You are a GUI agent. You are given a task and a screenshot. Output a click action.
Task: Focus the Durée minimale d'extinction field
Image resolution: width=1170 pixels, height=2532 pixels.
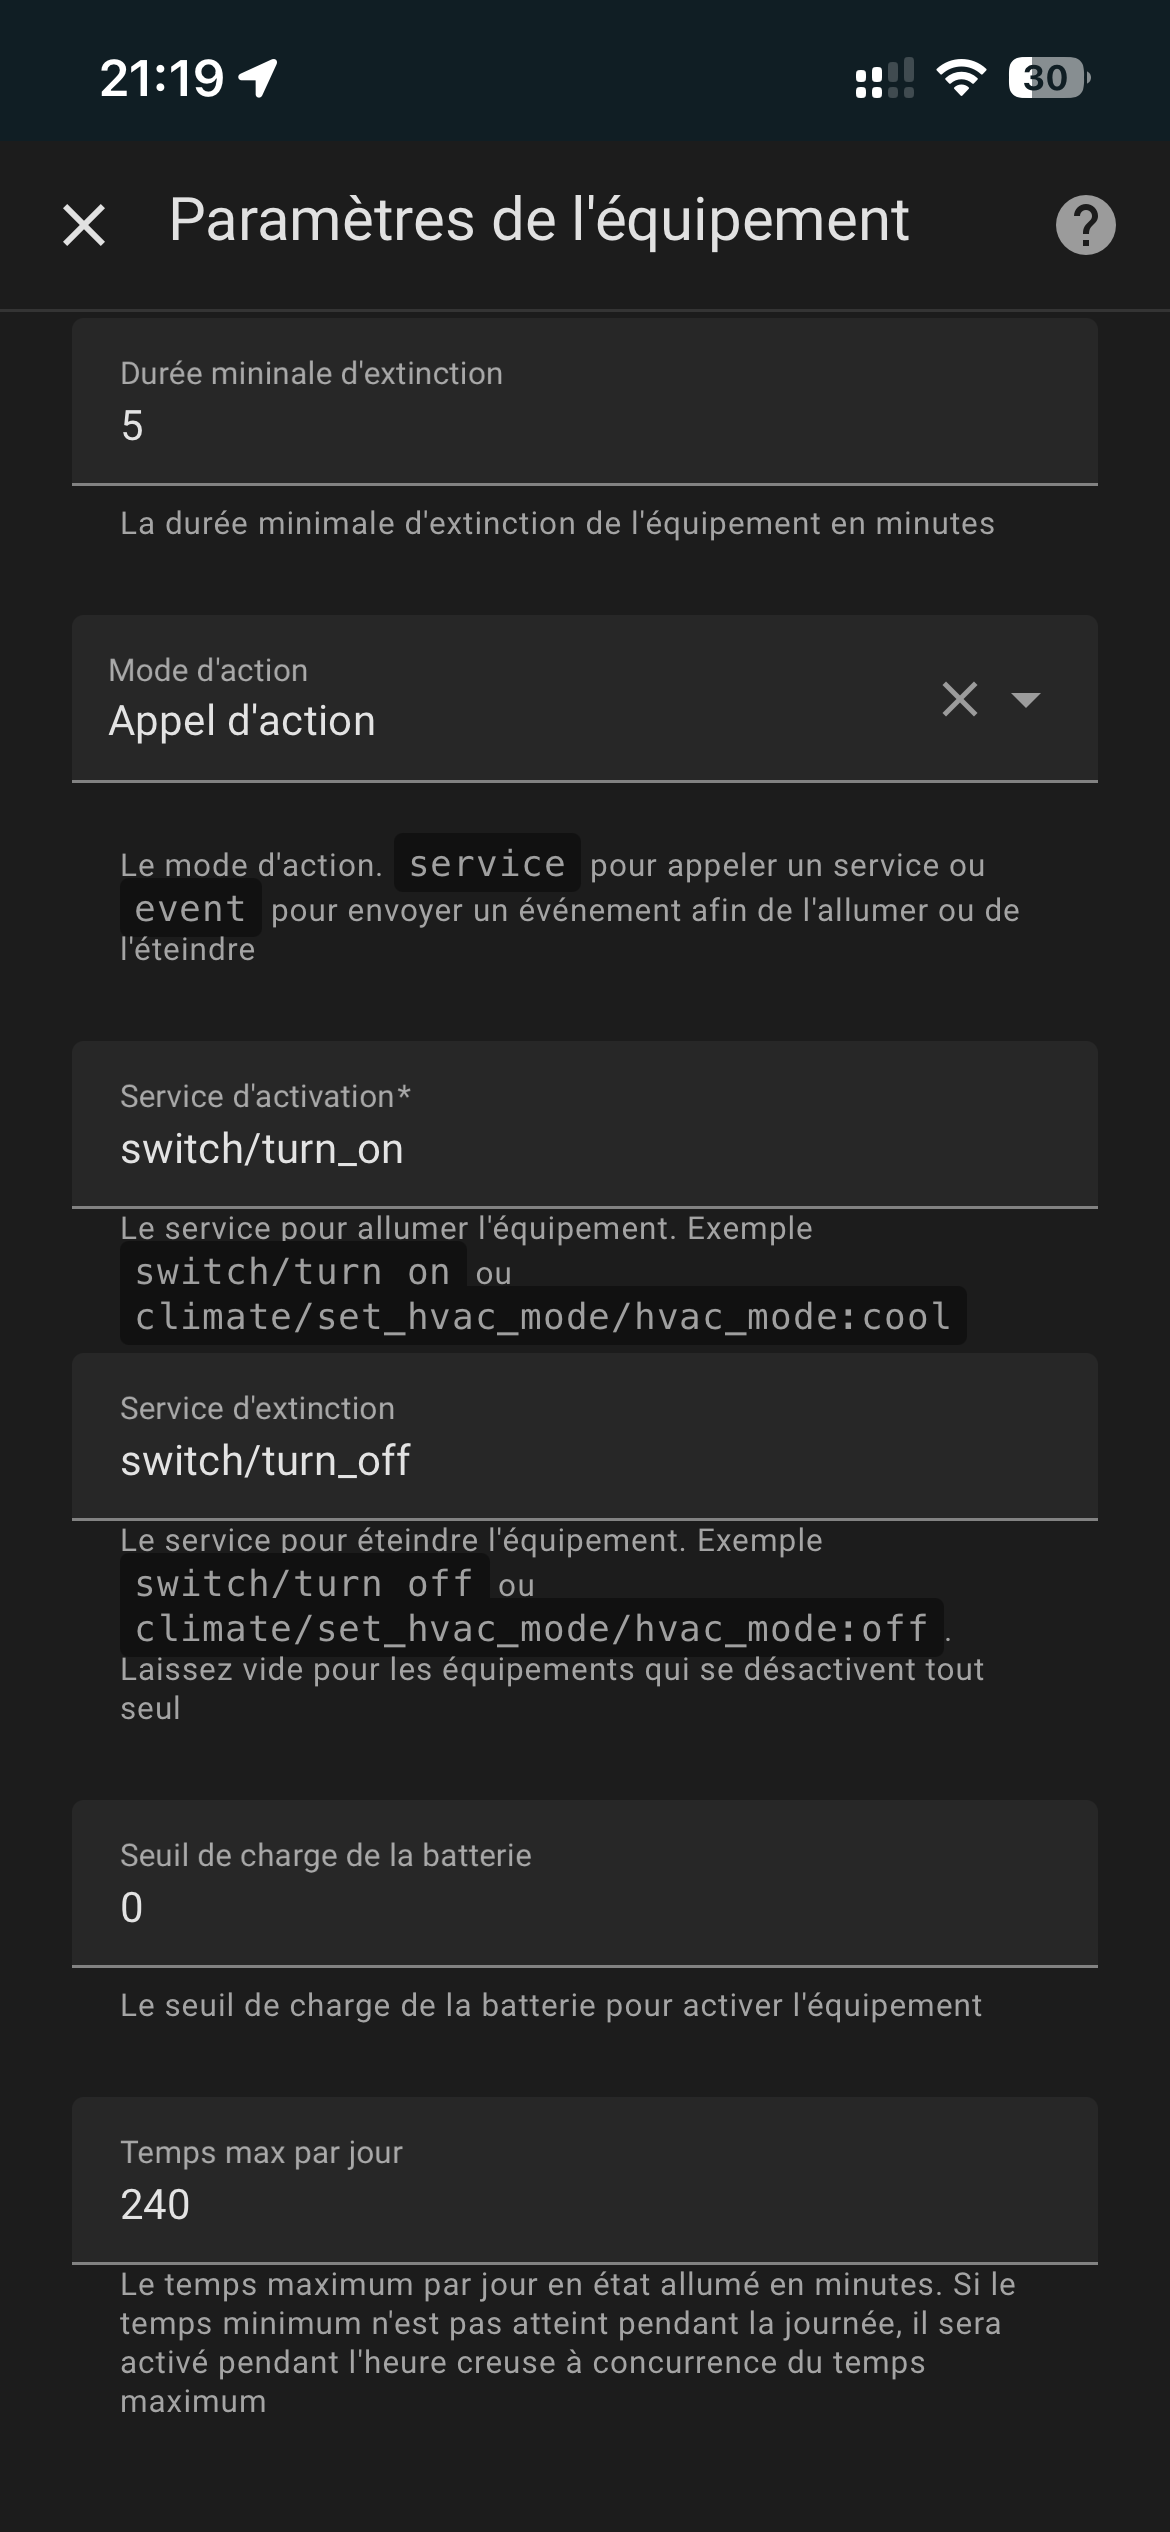point(584,425)
